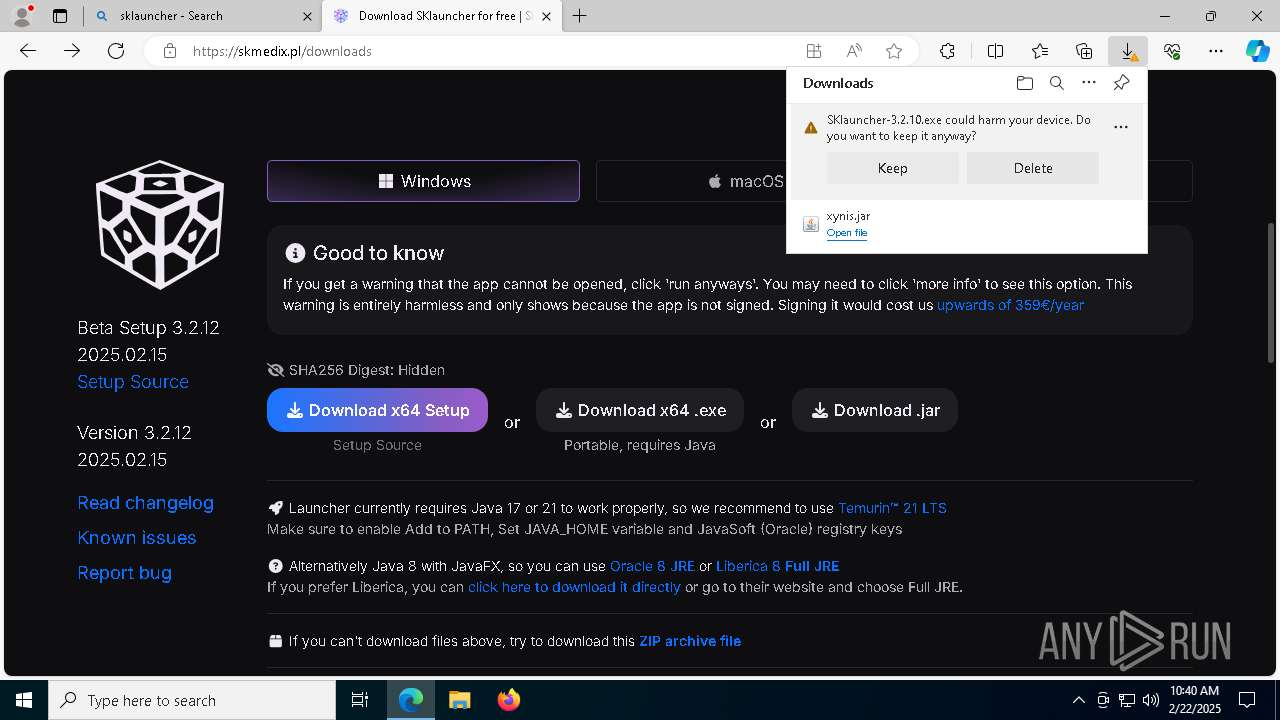Open the upwards of 359€/year link
This screenshot has width=1280, height=720.
[x=1010, y=305]
